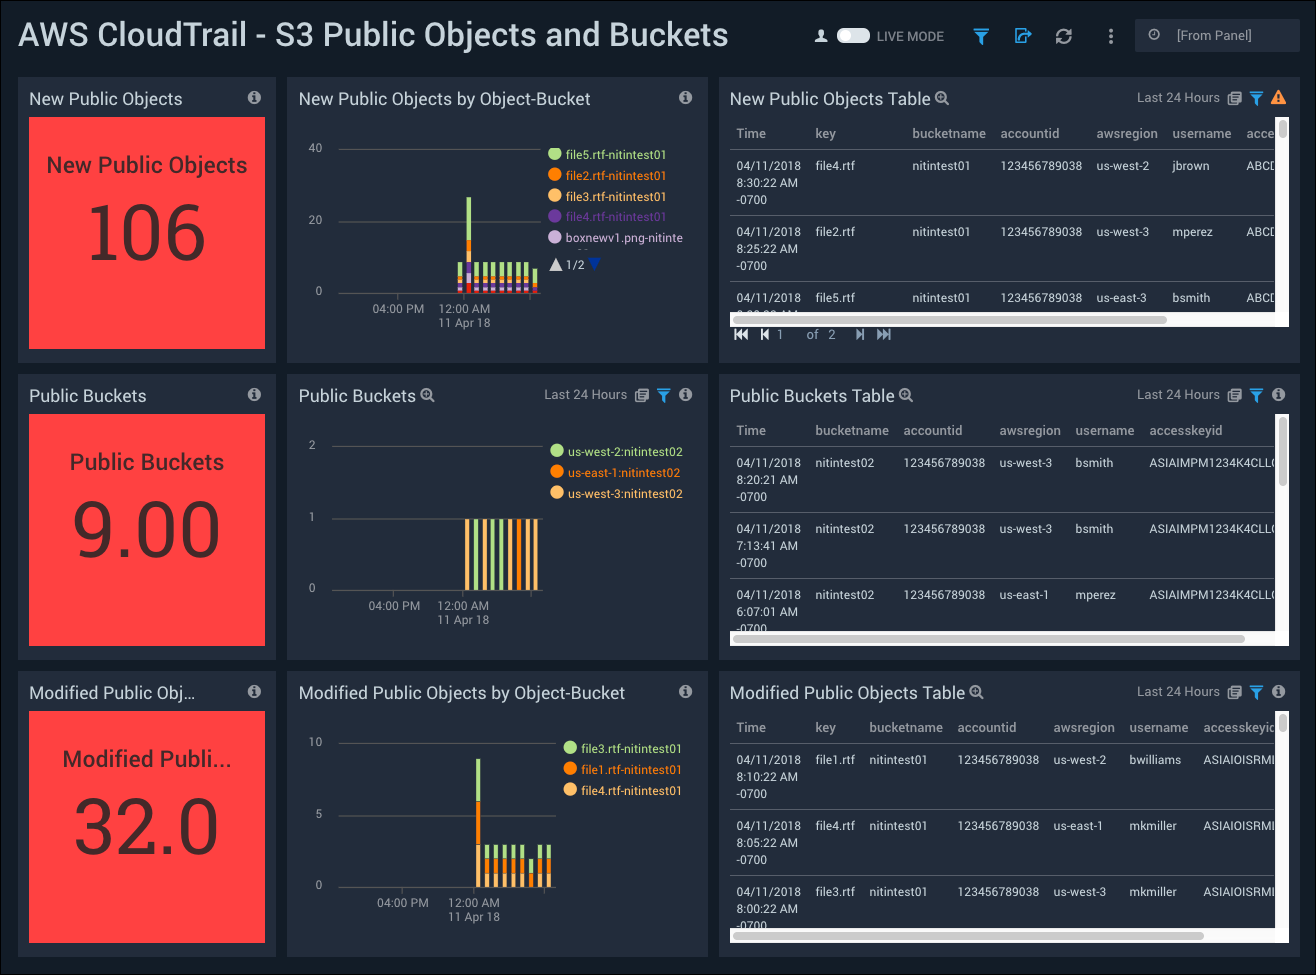Open magnifier icon beside Public Buckets Table title
1316x975 pixels.
point(906,396)
